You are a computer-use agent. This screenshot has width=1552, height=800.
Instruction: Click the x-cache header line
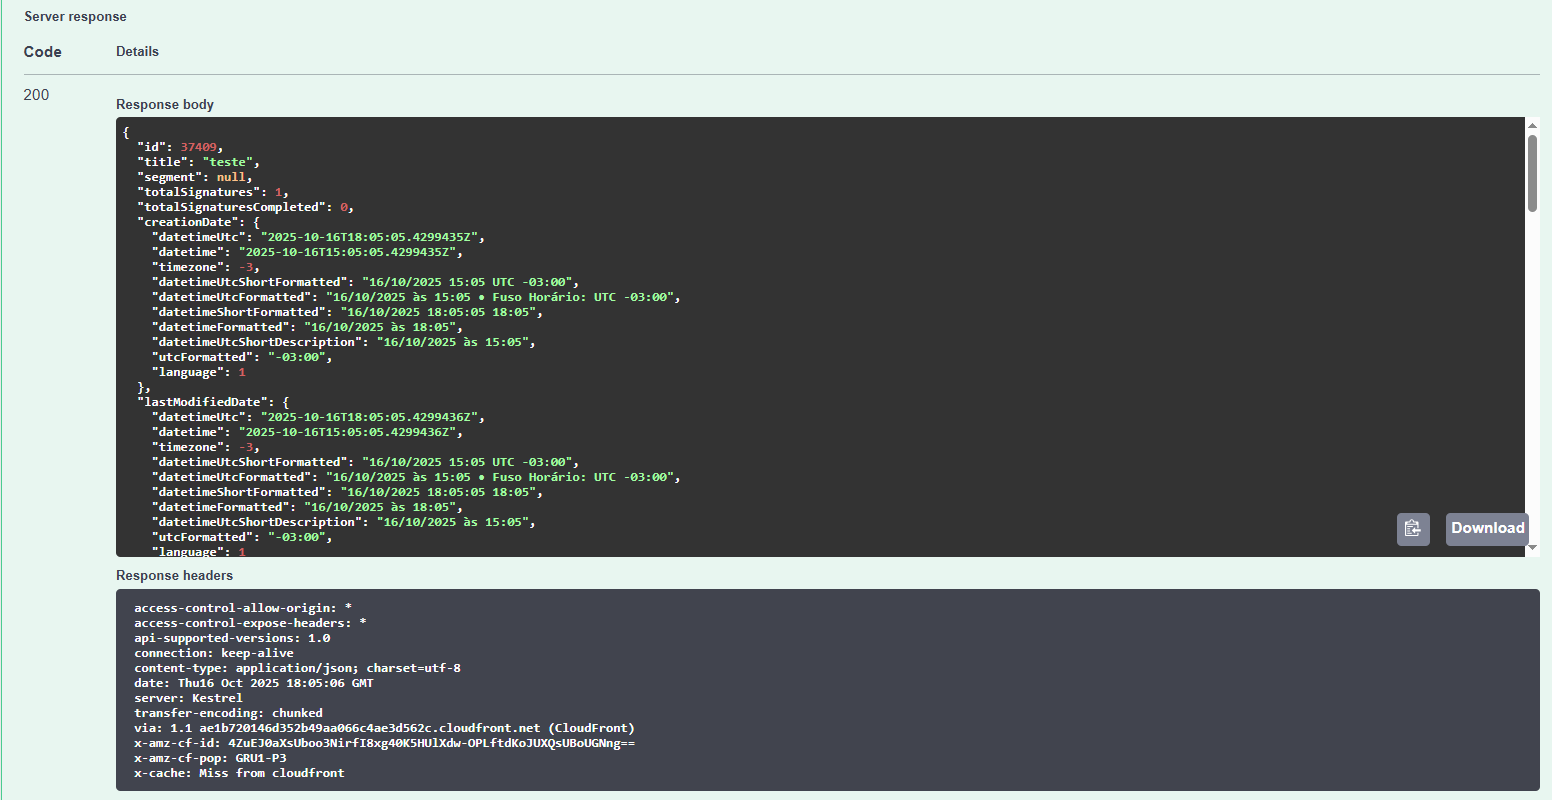coord(239,773)
